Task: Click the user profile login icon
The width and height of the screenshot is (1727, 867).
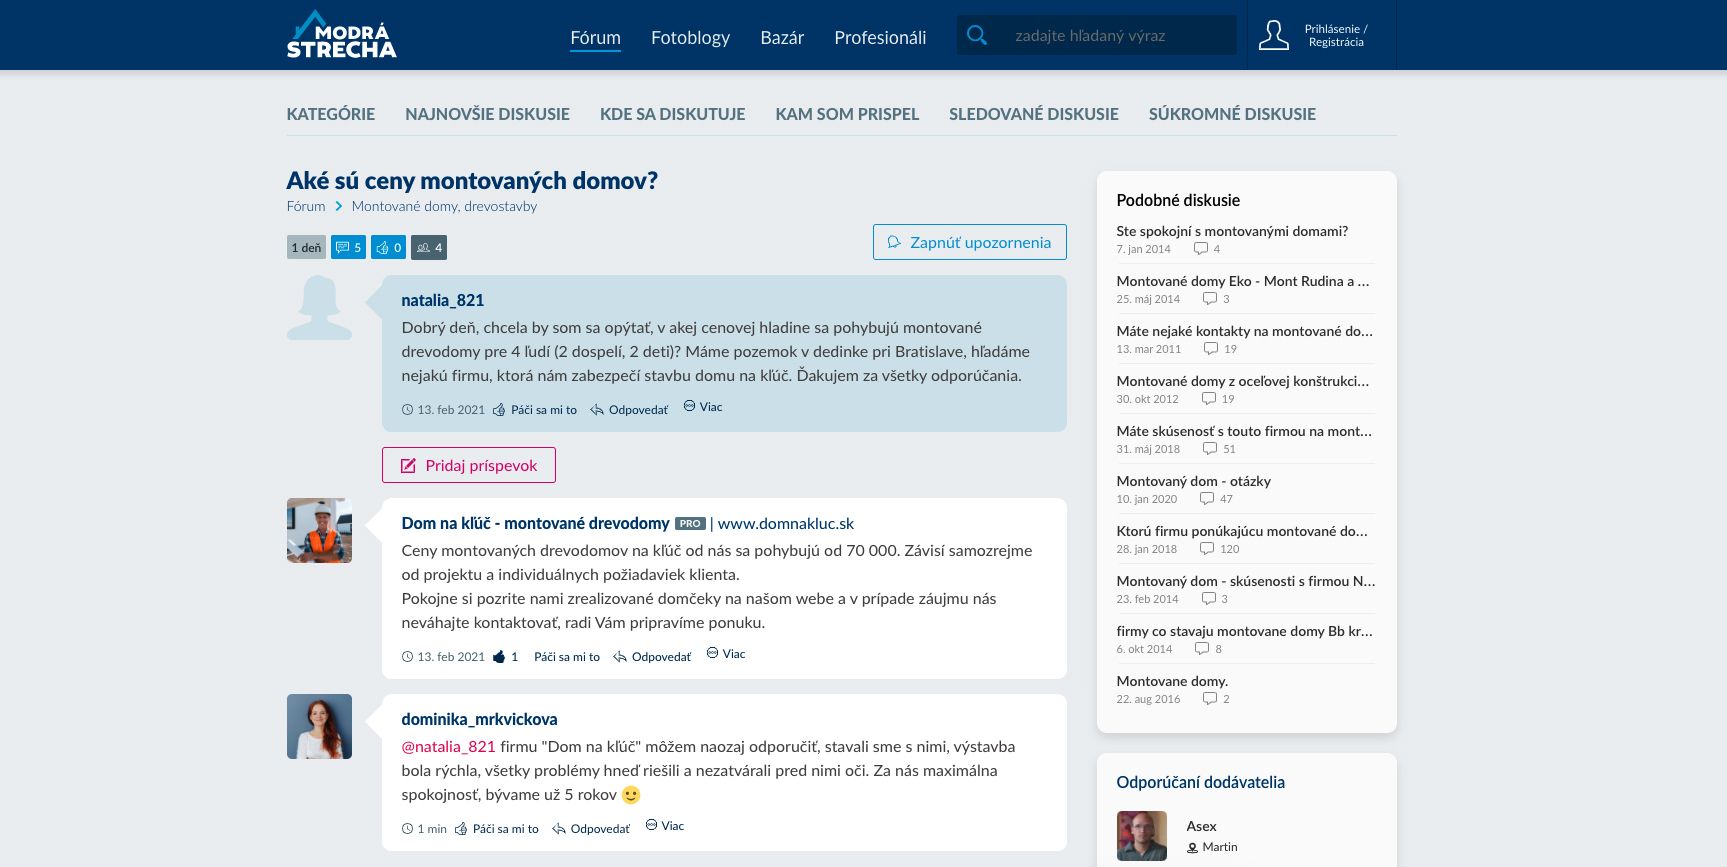Action: tap(1273, 35)
